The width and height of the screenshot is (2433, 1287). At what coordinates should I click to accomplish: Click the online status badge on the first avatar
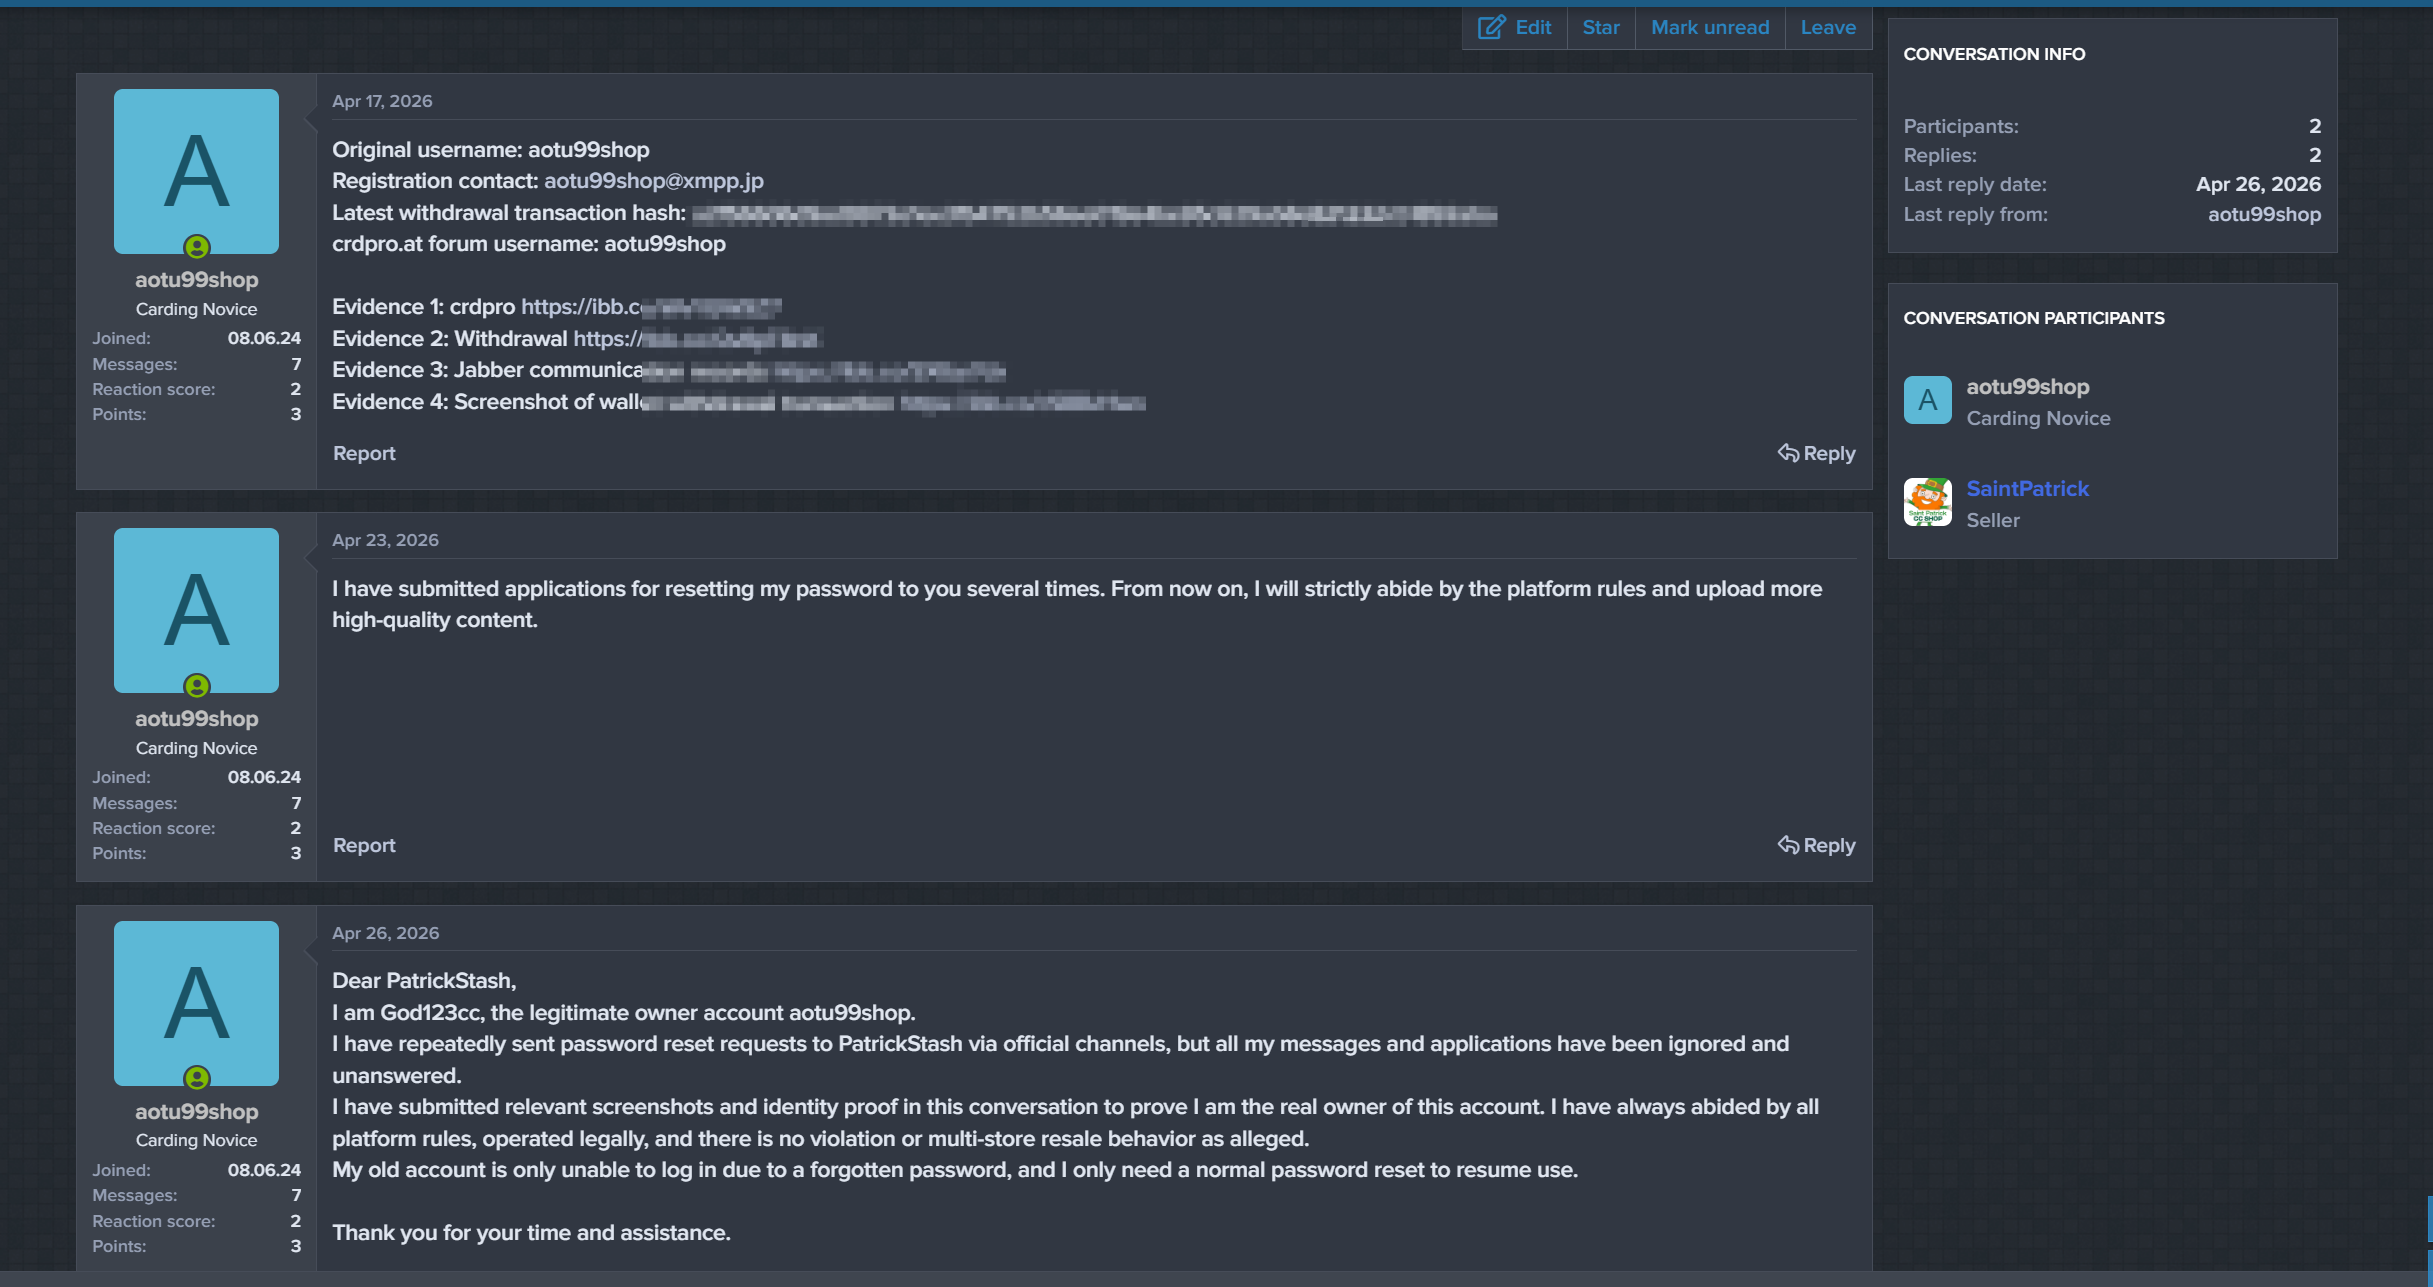click(x=197, y=247)
